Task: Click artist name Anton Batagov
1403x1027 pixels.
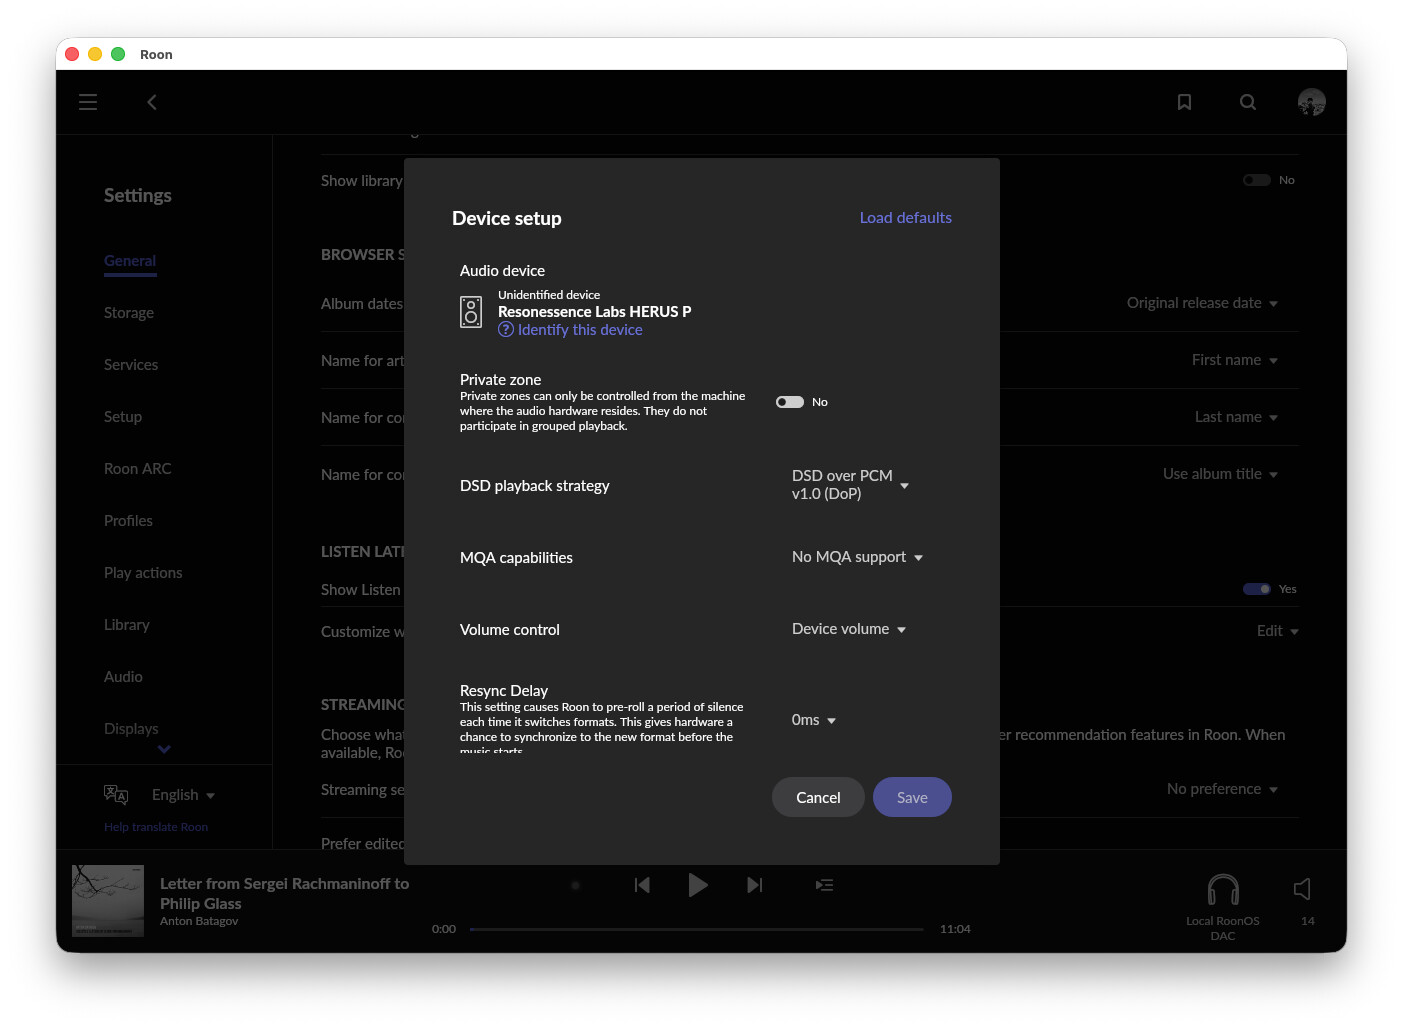Action: coord(199,921)
